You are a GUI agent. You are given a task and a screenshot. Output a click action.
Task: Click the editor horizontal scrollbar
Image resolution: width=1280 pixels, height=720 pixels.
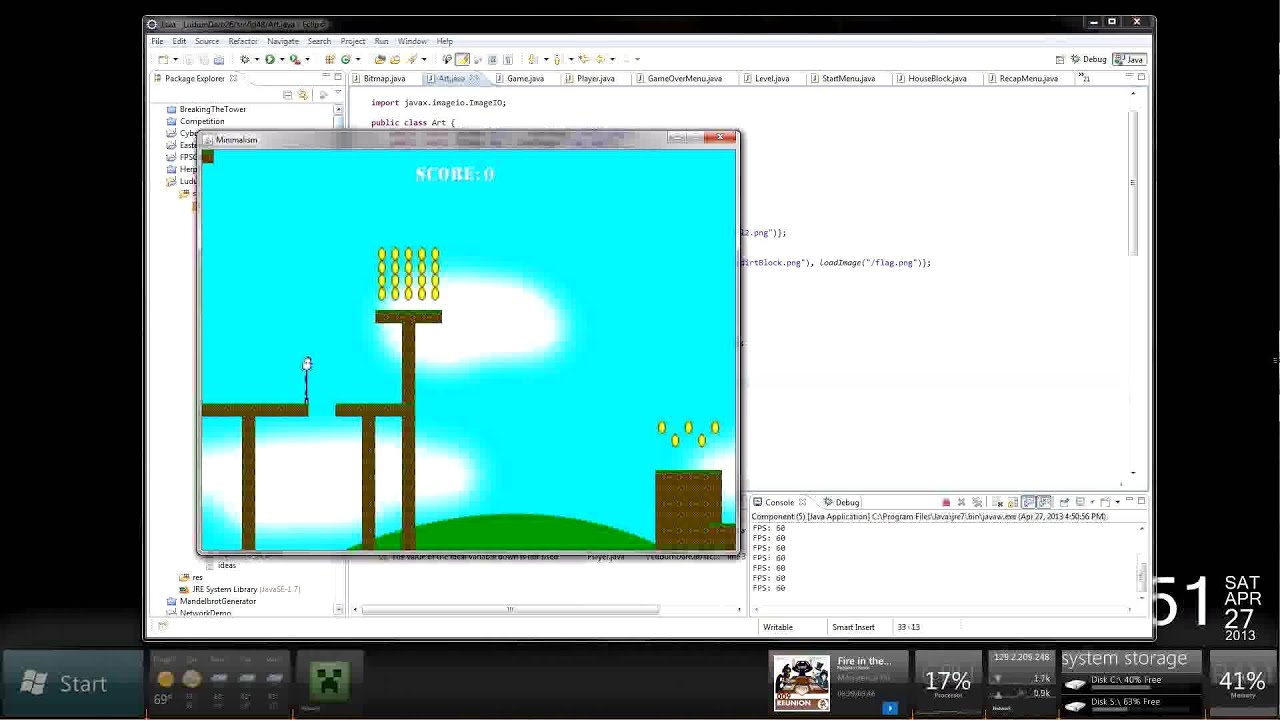[x=510, y=609]
